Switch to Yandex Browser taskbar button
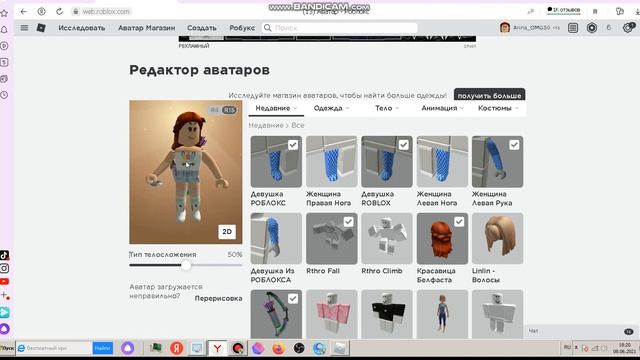The height and width of the screenshot is (360, 640). click(217, 348)
